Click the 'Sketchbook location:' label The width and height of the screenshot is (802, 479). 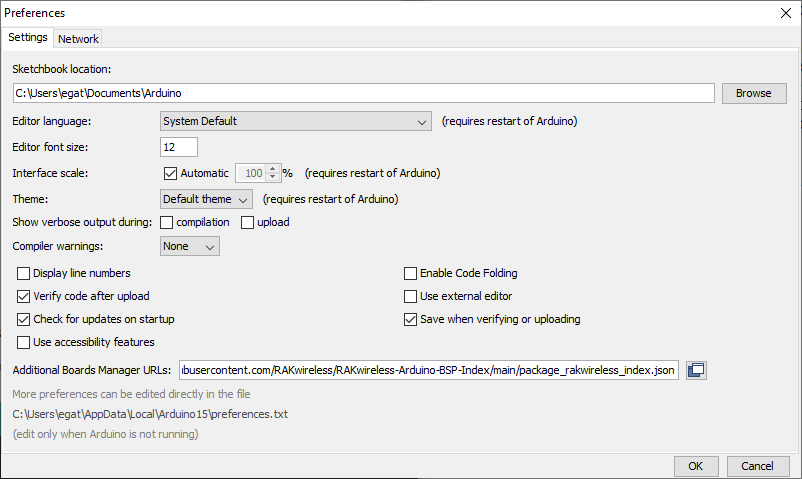tap(62, 69)
